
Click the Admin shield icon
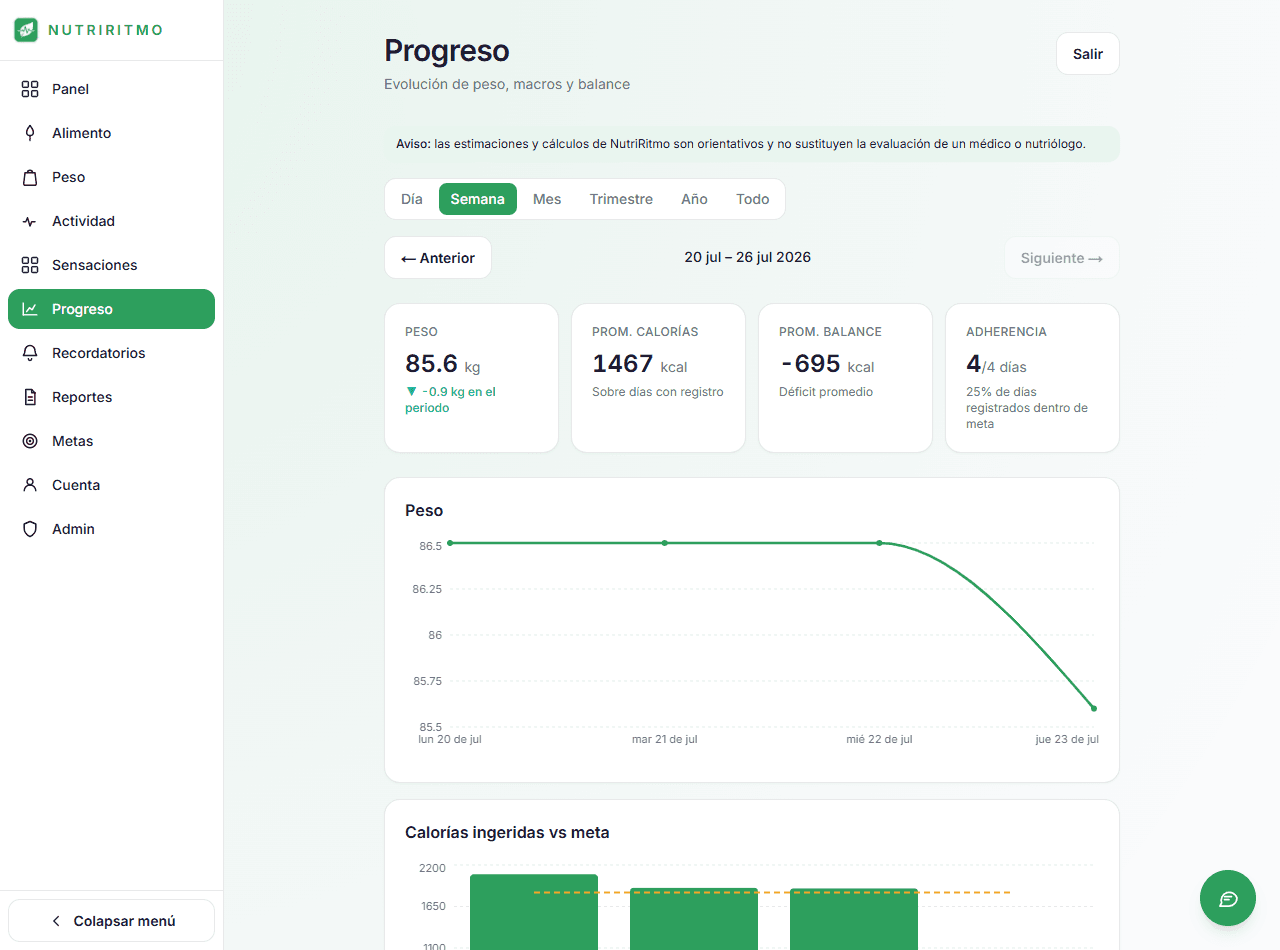pyautogui.click(x=30, y=529)
